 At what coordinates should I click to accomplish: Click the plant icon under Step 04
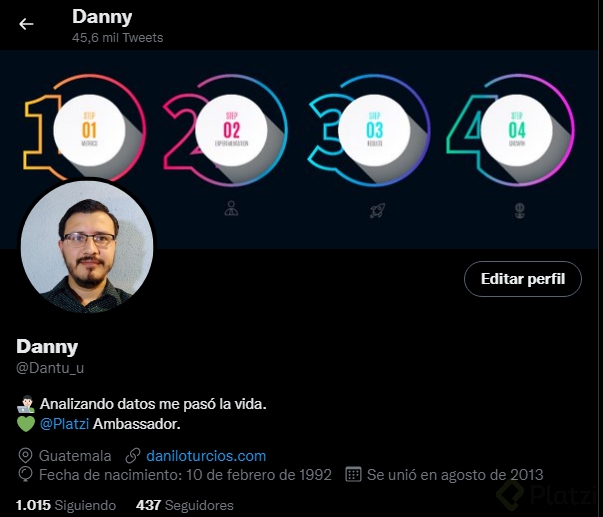point(520,211)
